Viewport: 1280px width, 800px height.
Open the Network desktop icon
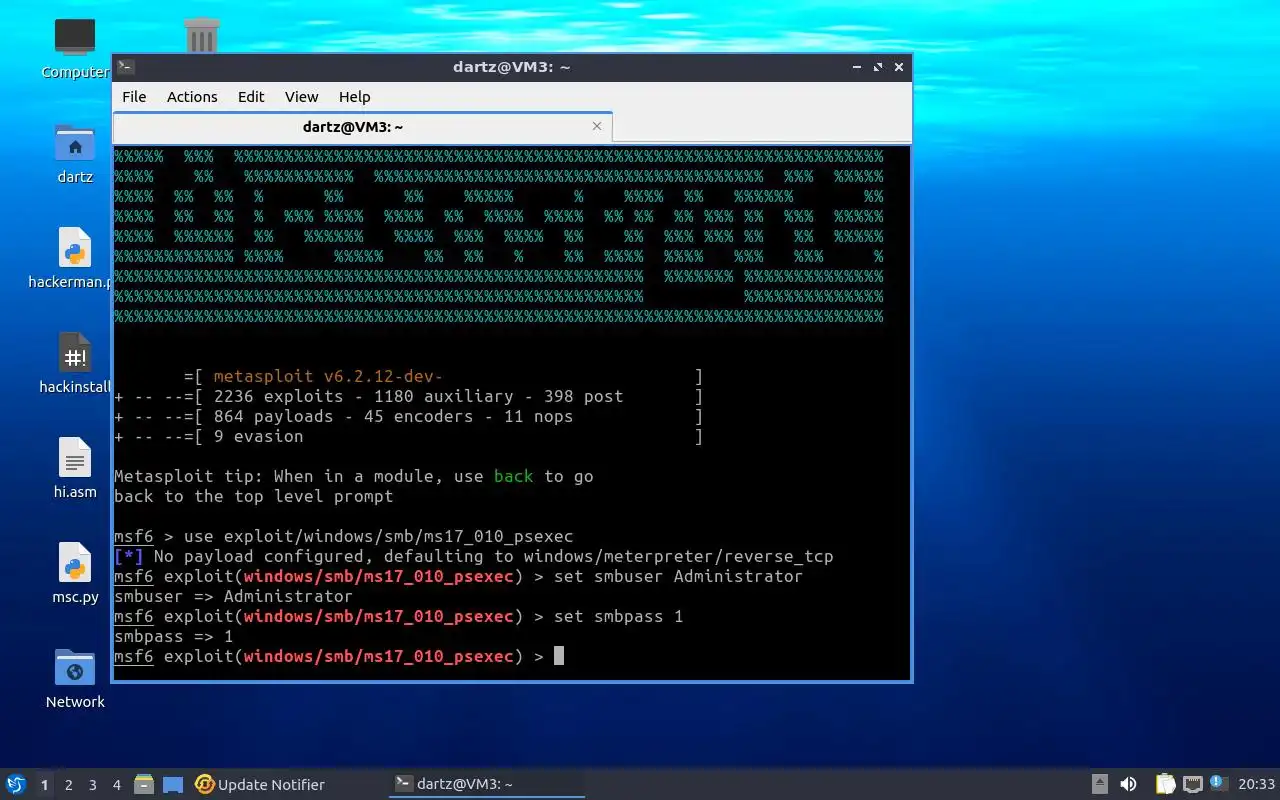pyautogui.click(x=75, y=667)
